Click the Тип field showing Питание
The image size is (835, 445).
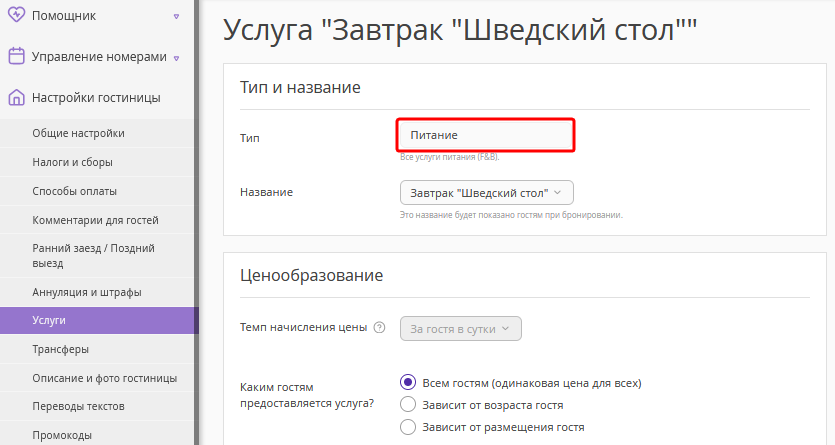(486, 135)
